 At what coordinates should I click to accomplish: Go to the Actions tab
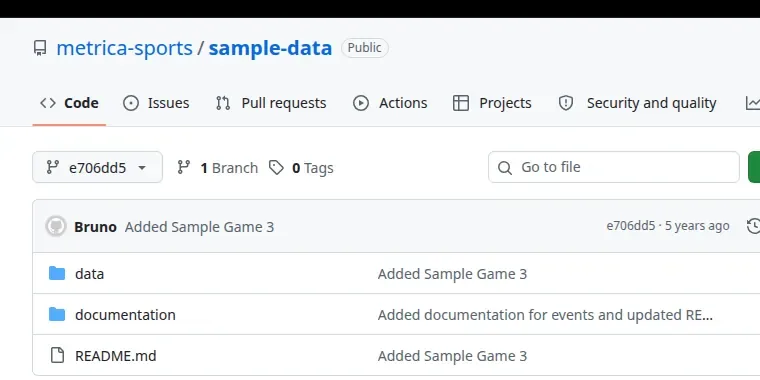(x=390, y=103)
